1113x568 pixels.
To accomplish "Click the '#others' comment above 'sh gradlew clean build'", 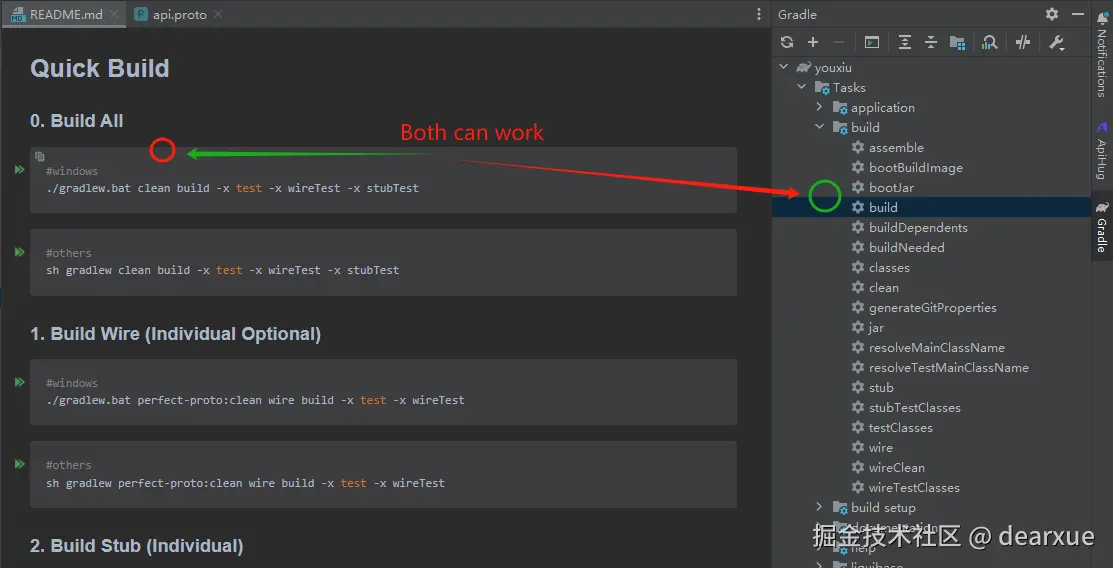I will [69, 253].
